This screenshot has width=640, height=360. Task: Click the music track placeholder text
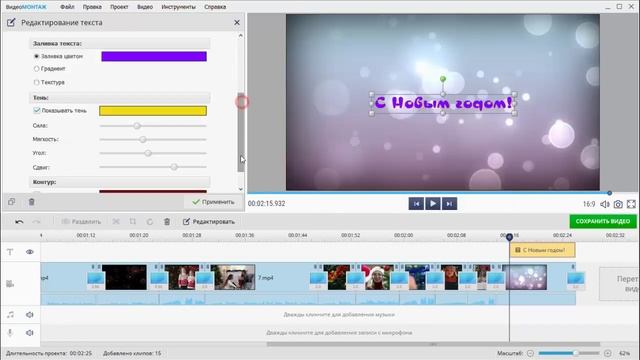point(339,315)
